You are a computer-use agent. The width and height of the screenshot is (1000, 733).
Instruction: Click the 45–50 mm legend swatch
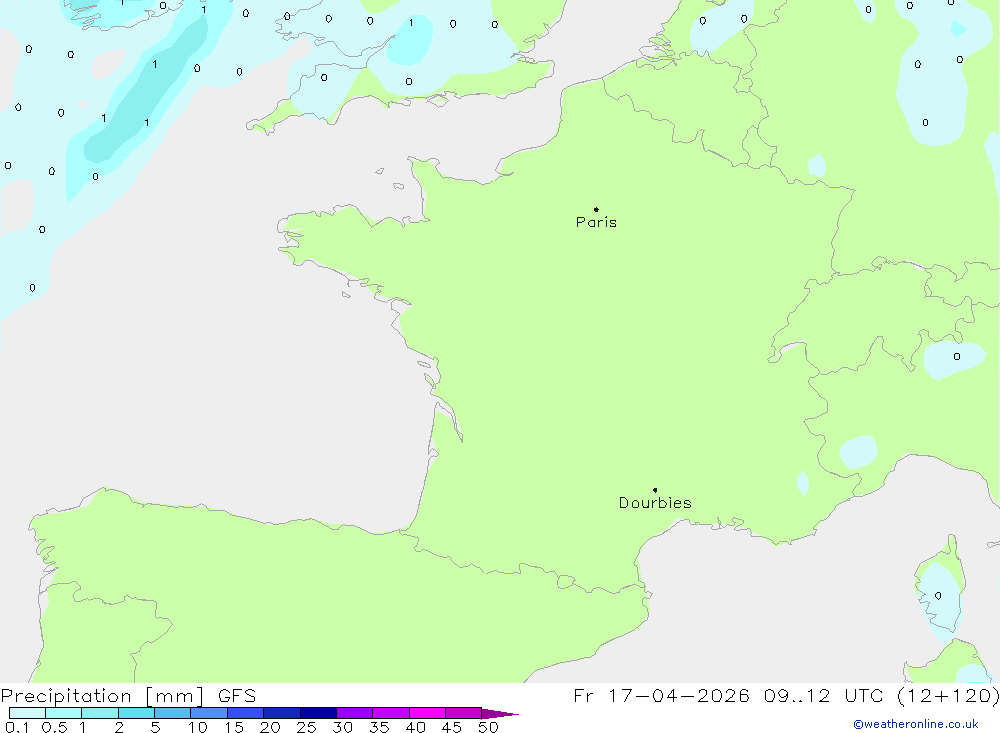coord(464,713)
